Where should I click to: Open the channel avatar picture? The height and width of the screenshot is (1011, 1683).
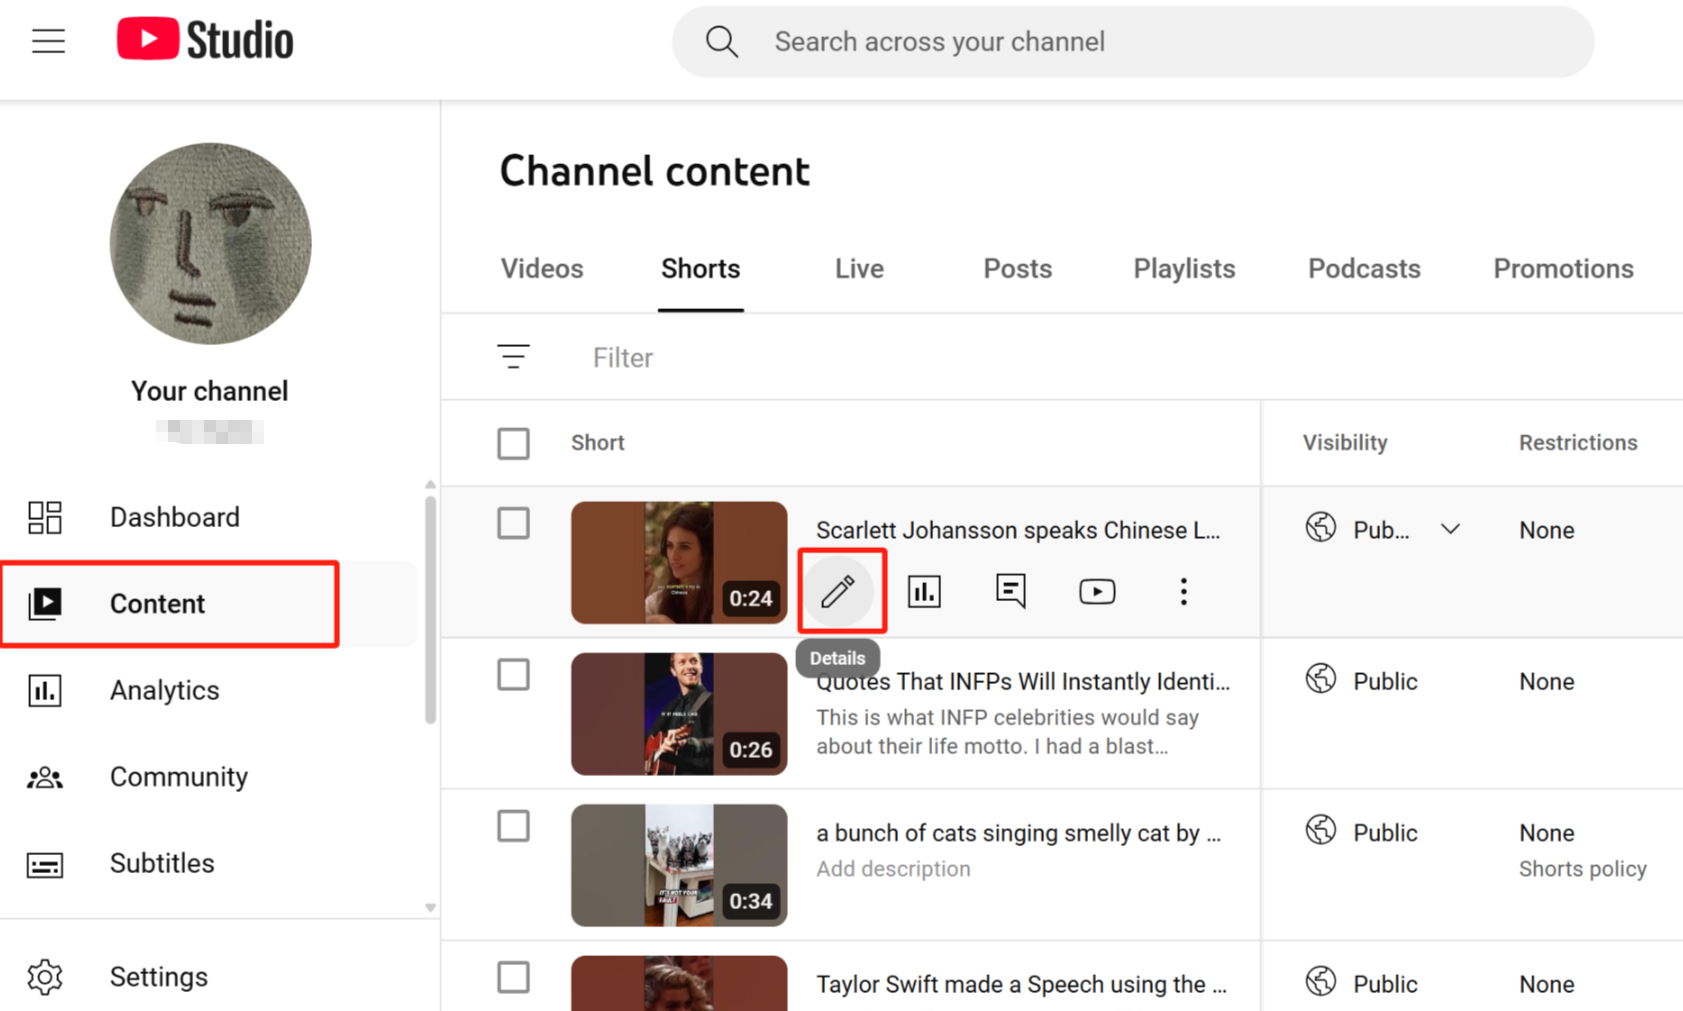click(210, 243)
